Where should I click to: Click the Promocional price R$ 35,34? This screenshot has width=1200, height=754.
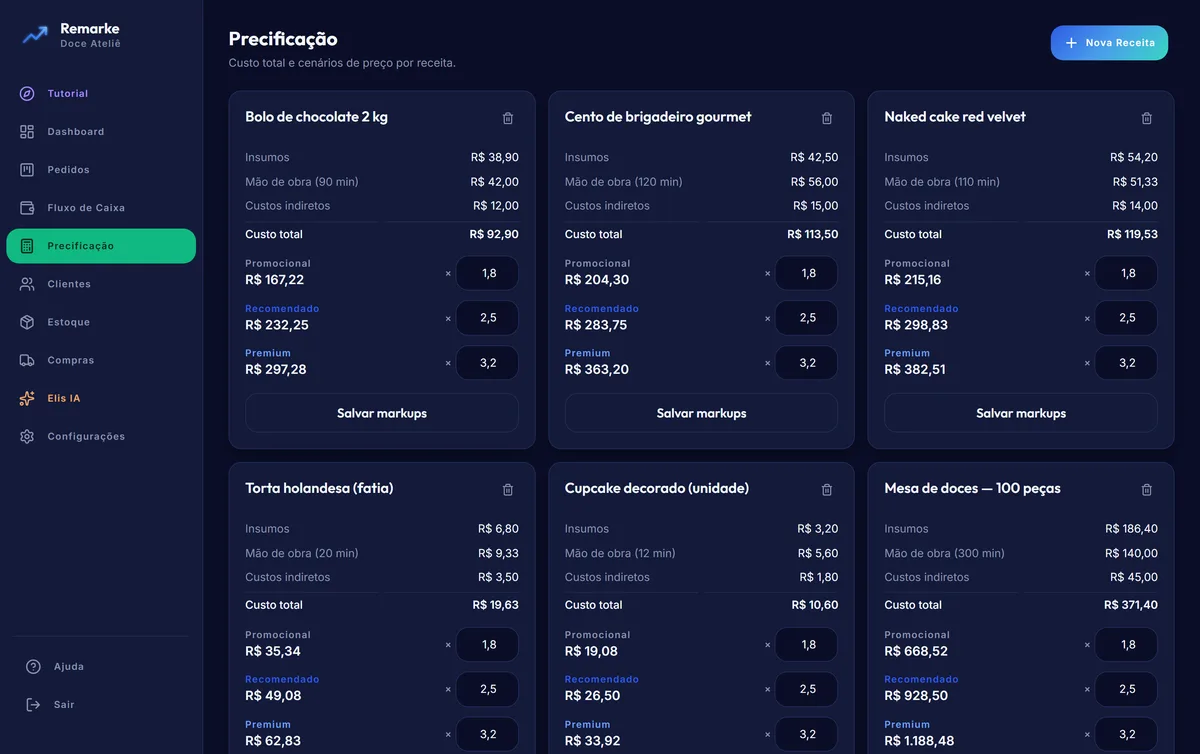(273, 651)
